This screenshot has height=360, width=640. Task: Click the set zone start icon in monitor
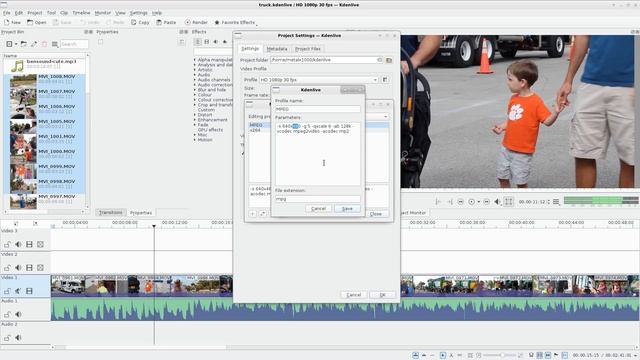tap(438, 202)
